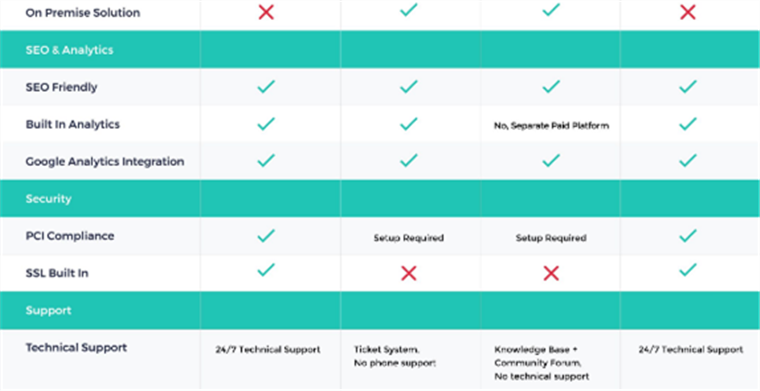Click the On Premise Solution checkmark in second column
The height and width of the screenshot is (391, 760).
point(409,10)
